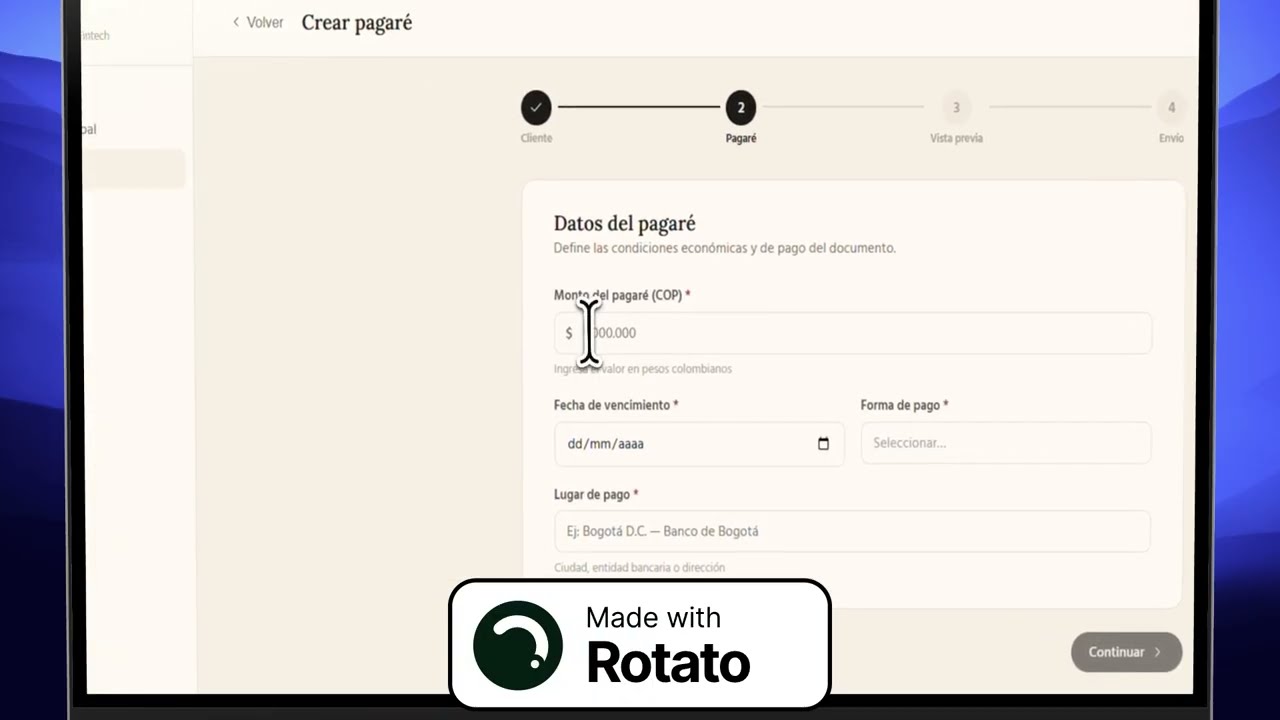The width and height of the screenshot is (1280, 720).
Task: Focus the Monto del pagaré amount field
Action: pyautogui.click(x=853, y=333)
